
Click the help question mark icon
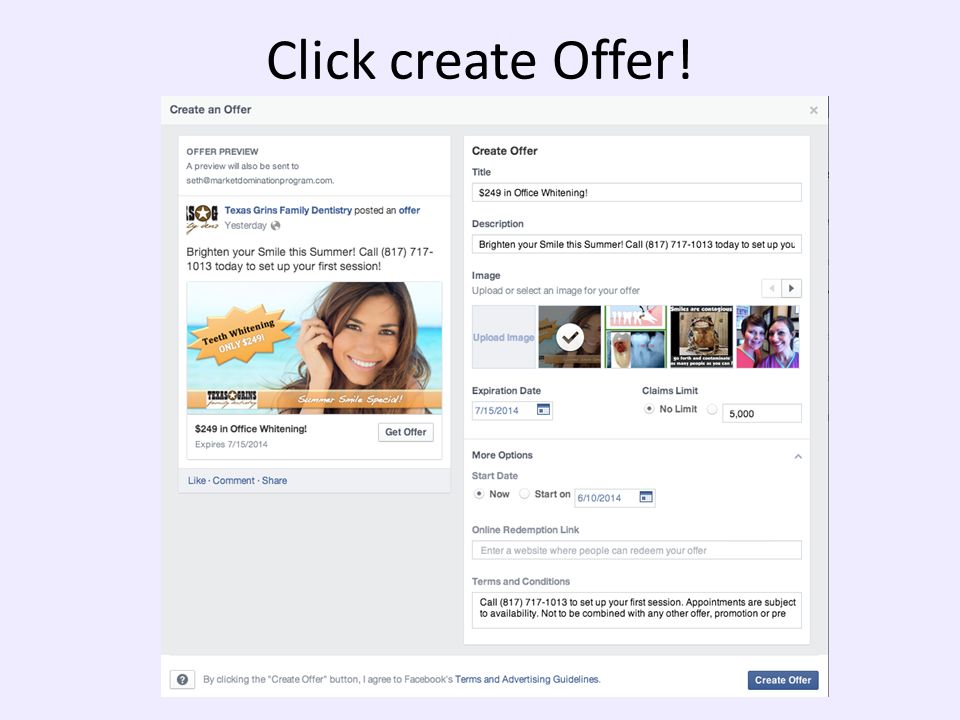coord(182,680)
